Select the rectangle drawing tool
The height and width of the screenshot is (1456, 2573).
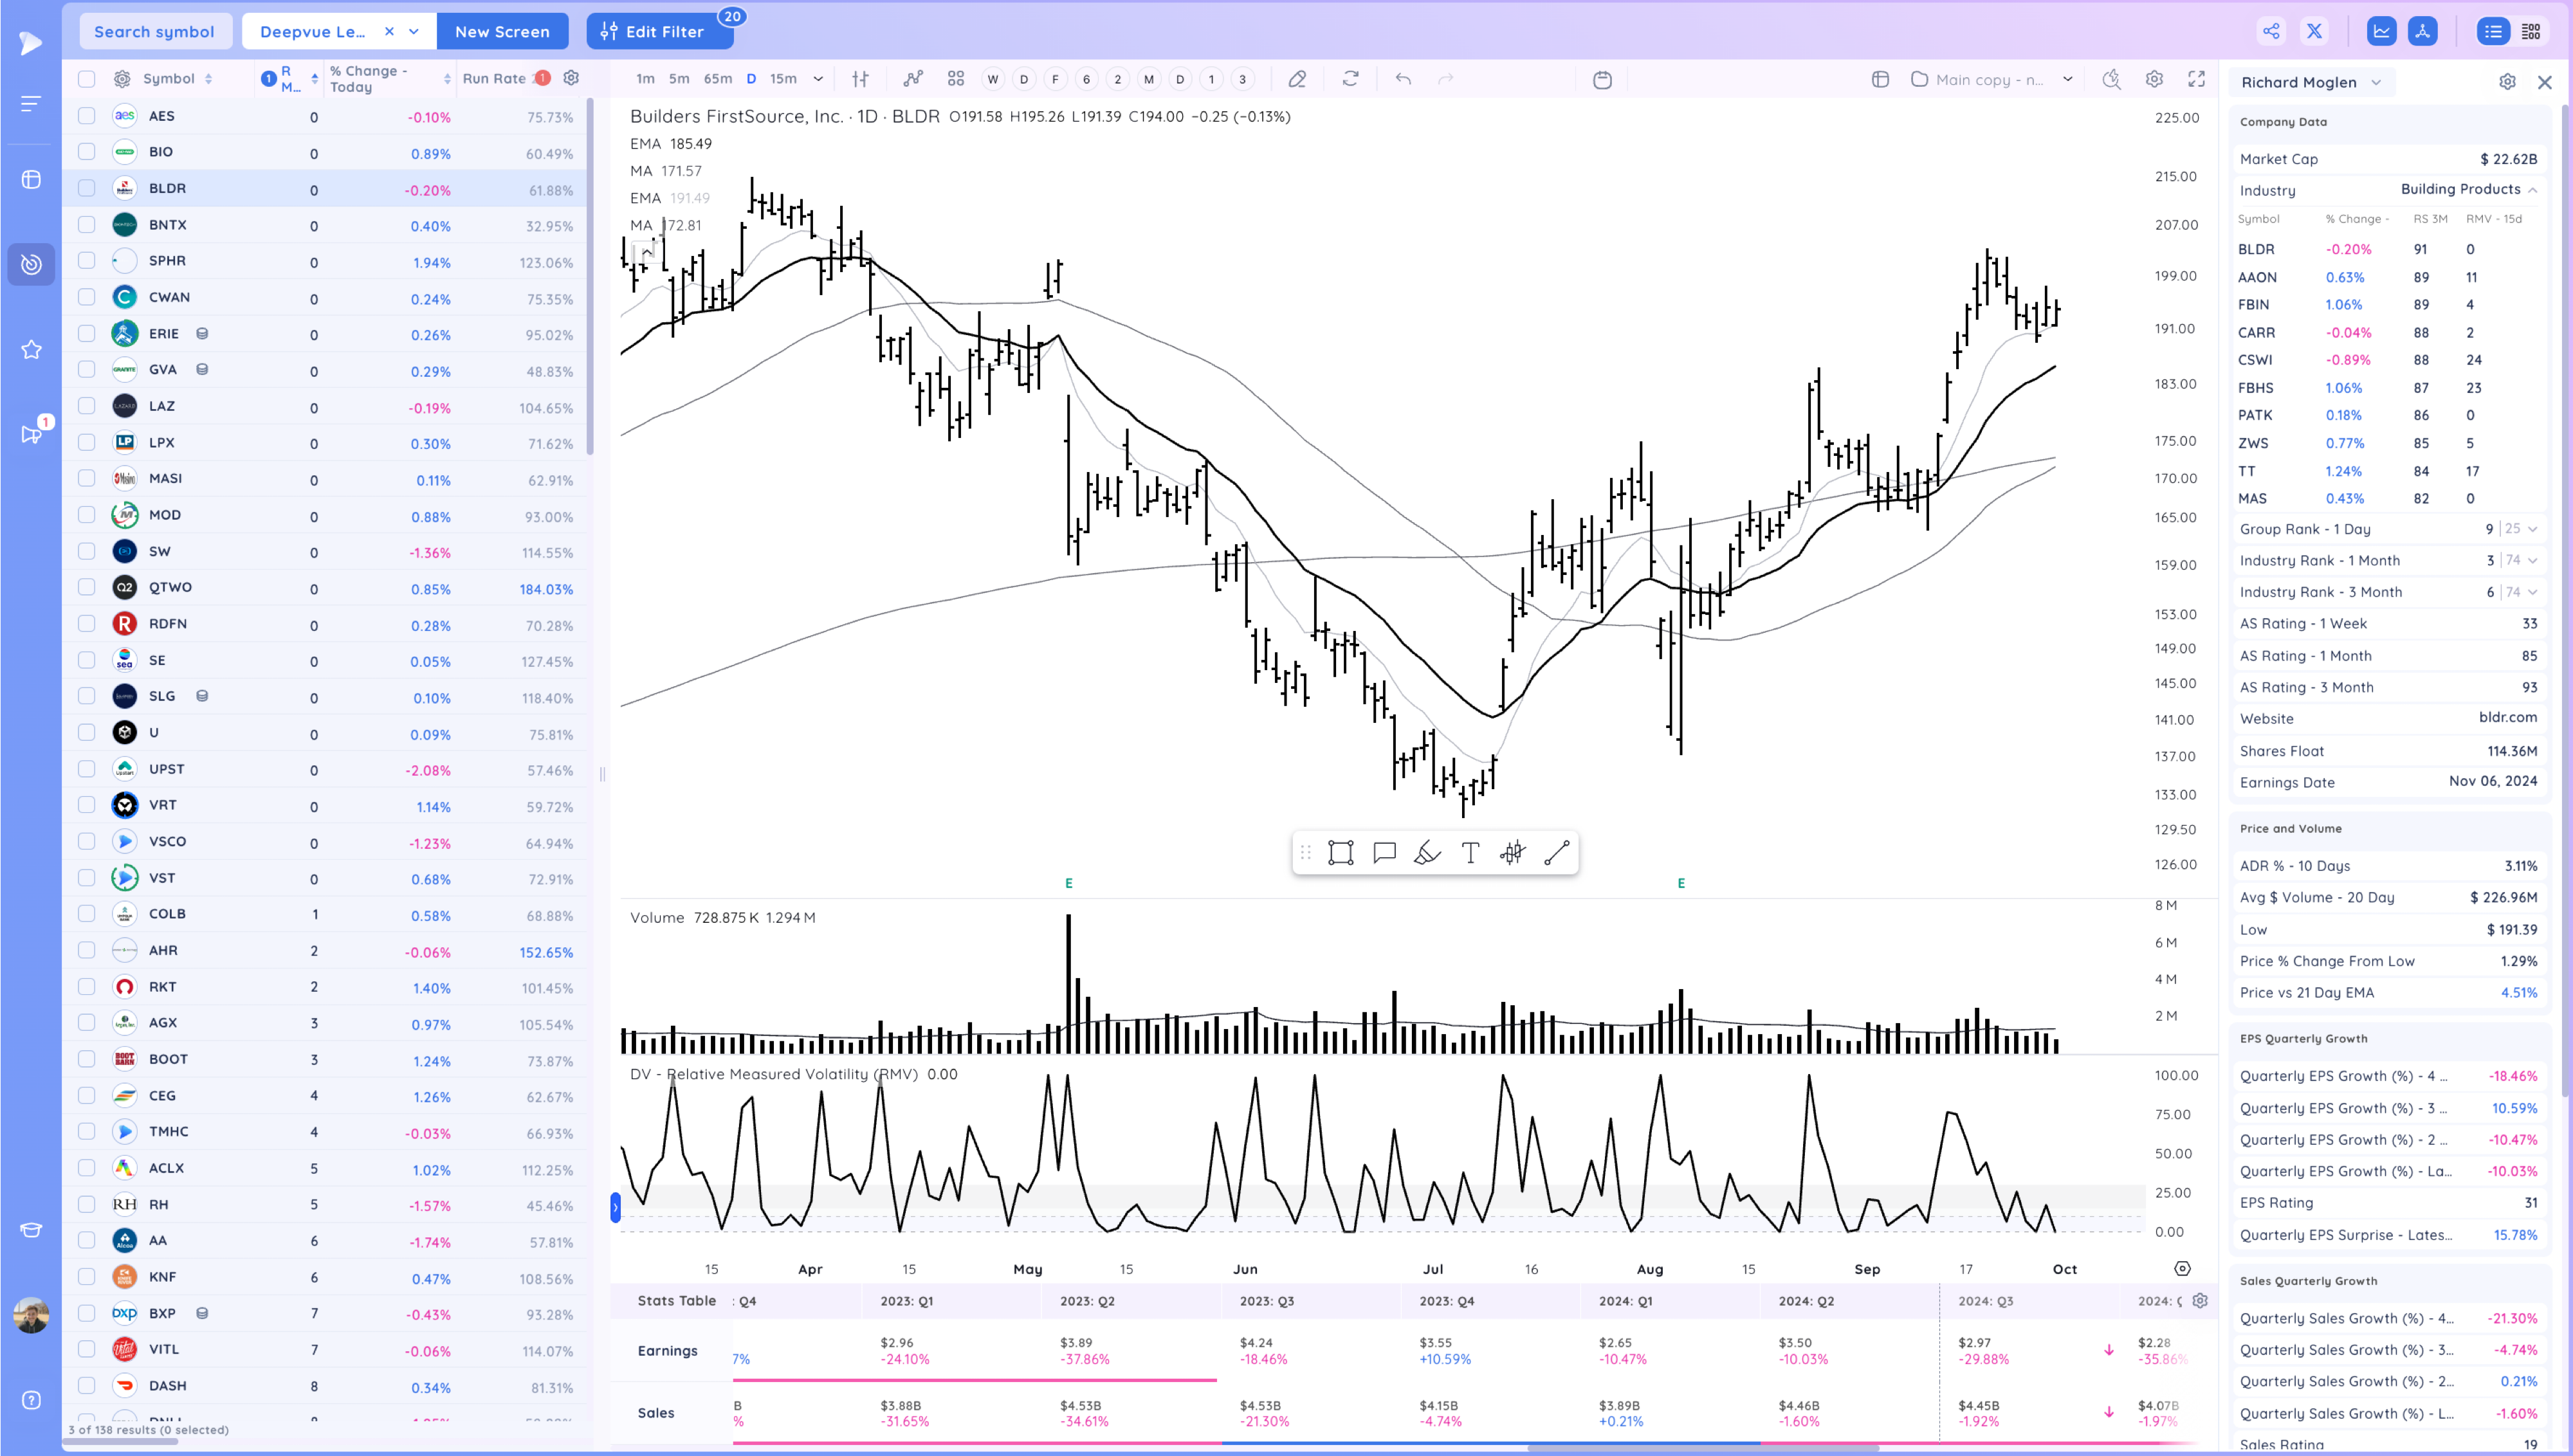[1340, 853]
